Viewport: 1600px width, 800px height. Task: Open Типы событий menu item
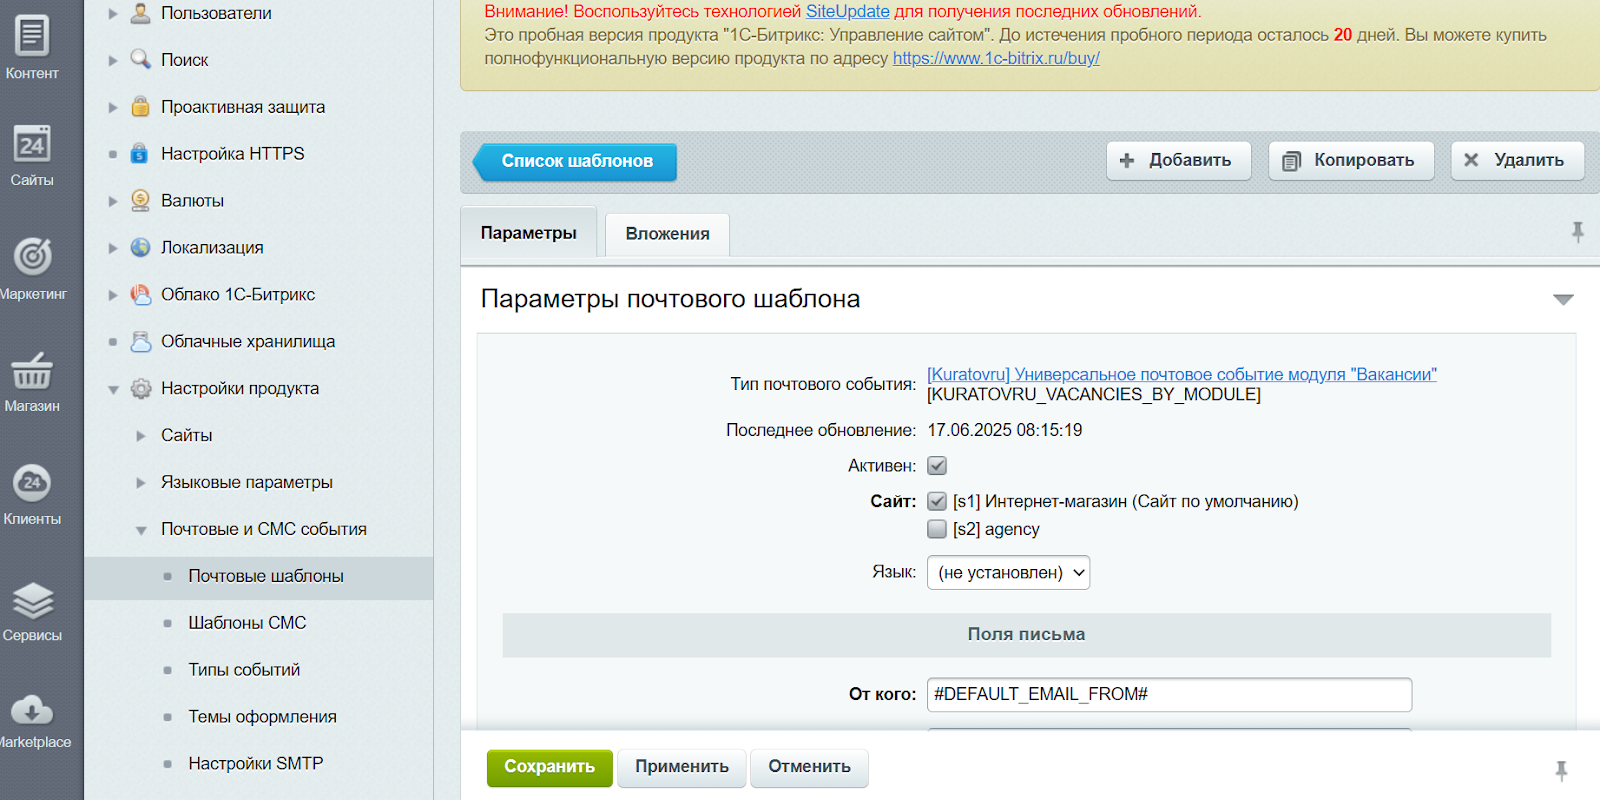point(244,670)
